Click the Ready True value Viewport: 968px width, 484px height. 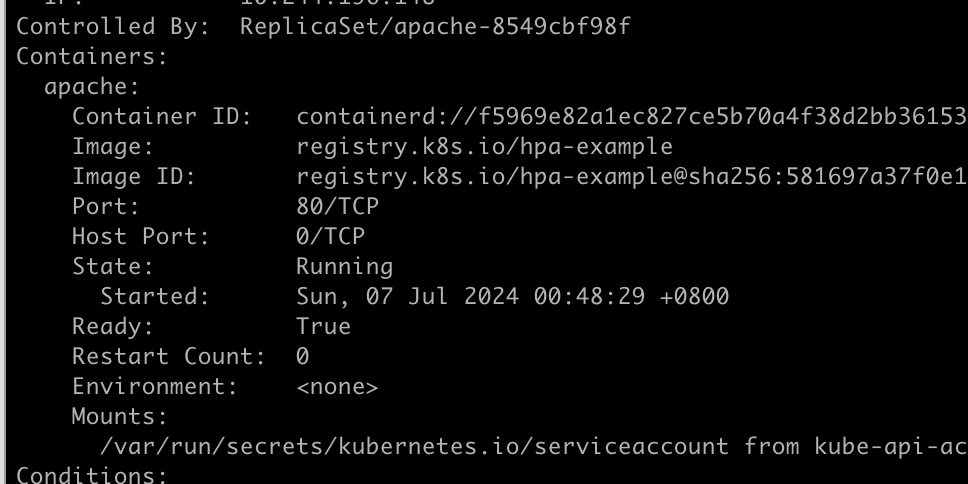tap(323, 327)
